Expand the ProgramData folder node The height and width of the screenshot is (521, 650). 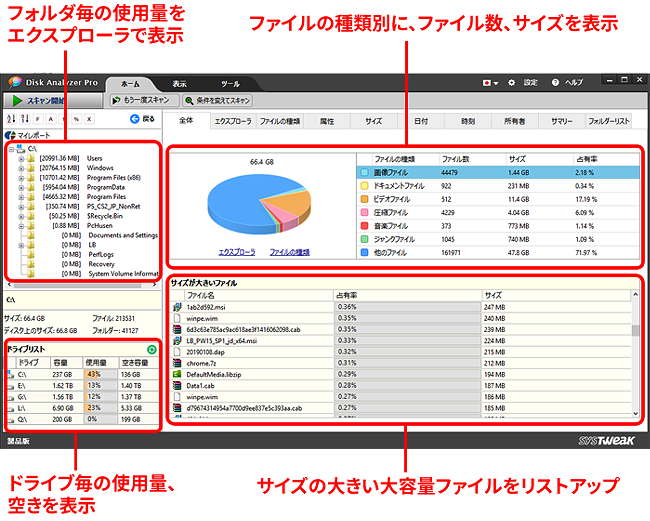(21, 187)
